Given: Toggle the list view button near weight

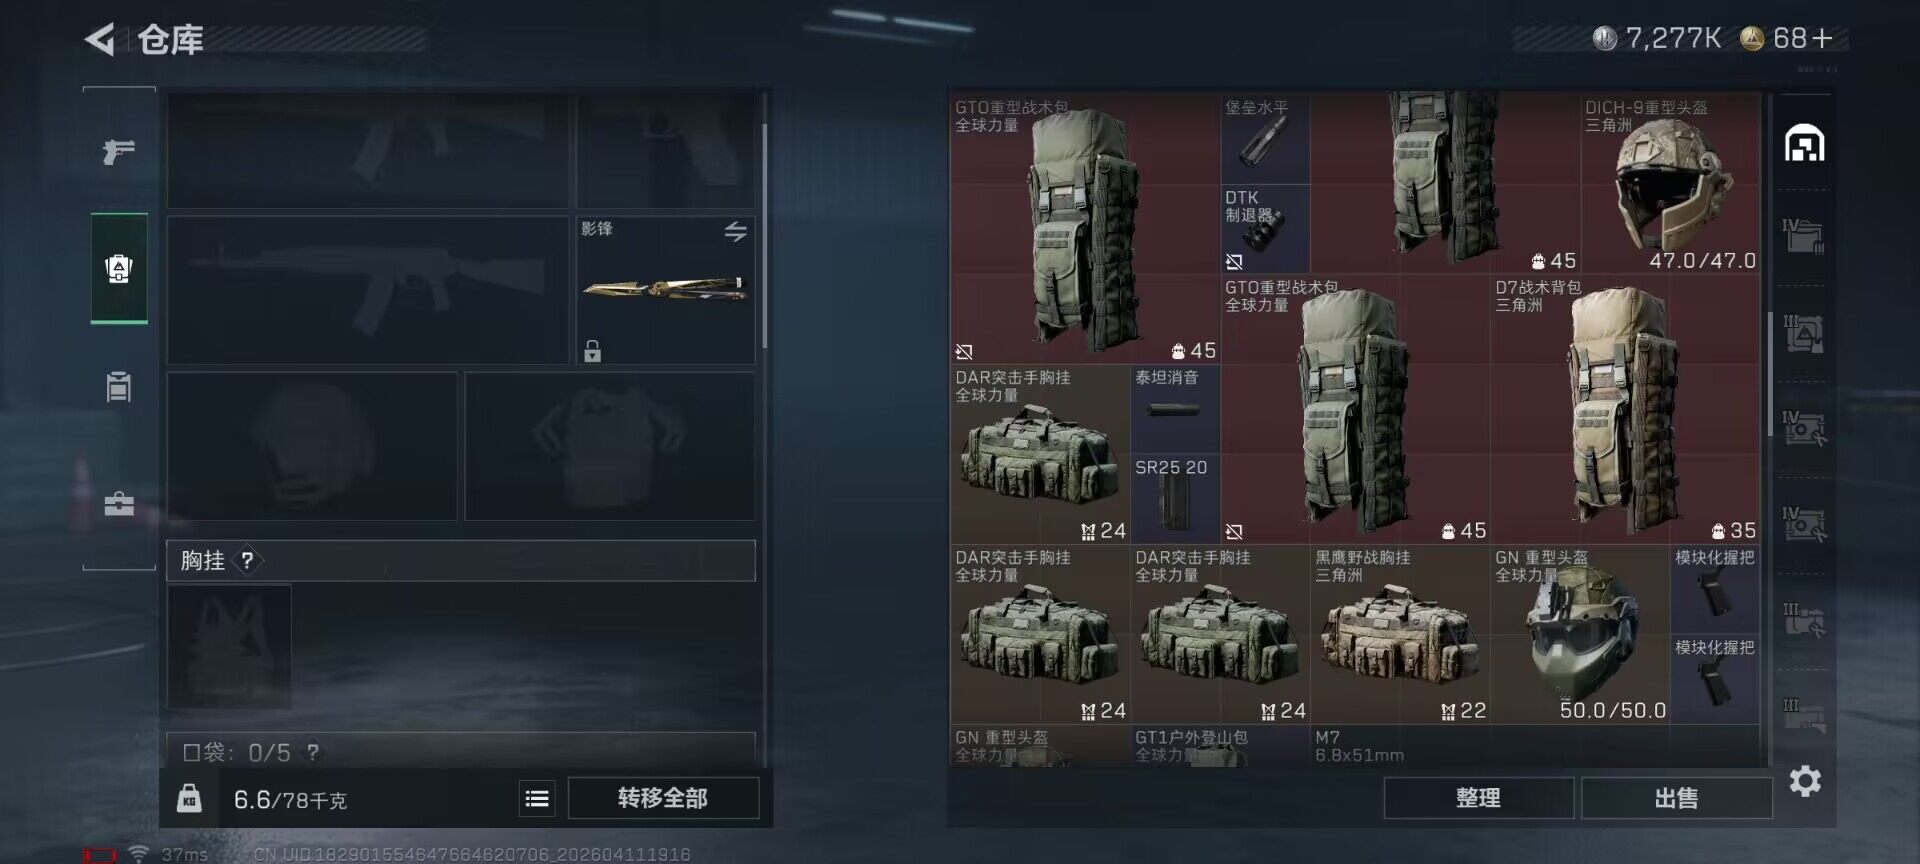Looking at the screenshot, I should 537,798.
